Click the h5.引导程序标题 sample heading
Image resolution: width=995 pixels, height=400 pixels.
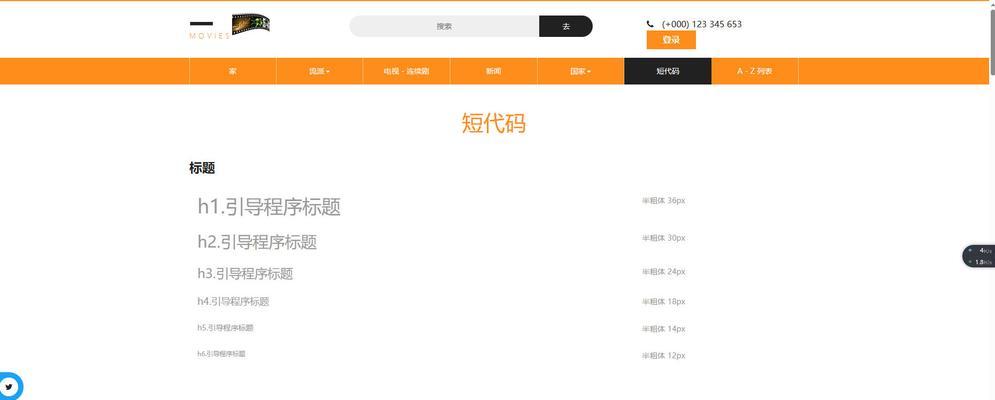click(x=225, y=328)
